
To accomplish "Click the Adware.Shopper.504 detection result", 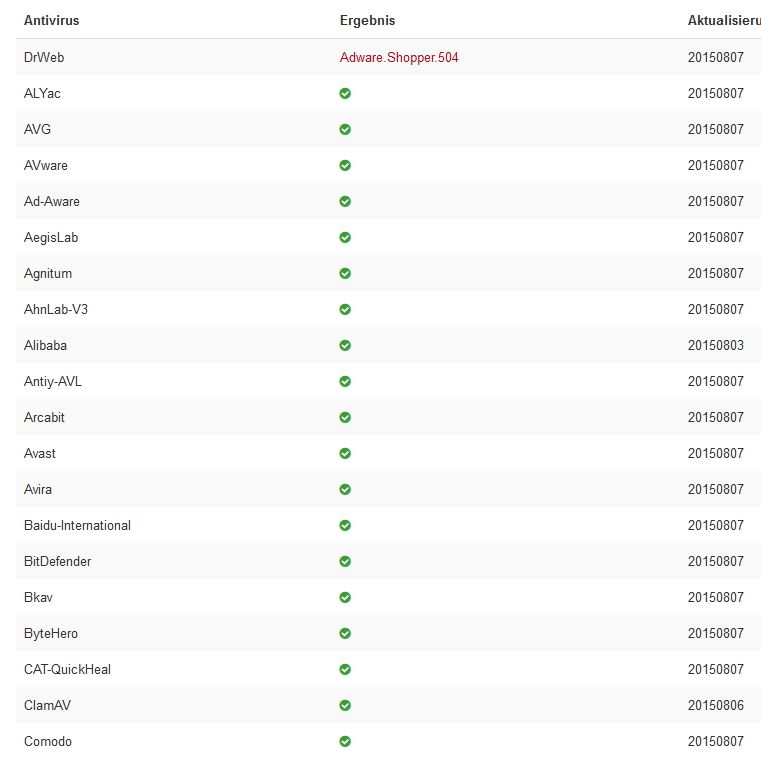I will (399, 57).
